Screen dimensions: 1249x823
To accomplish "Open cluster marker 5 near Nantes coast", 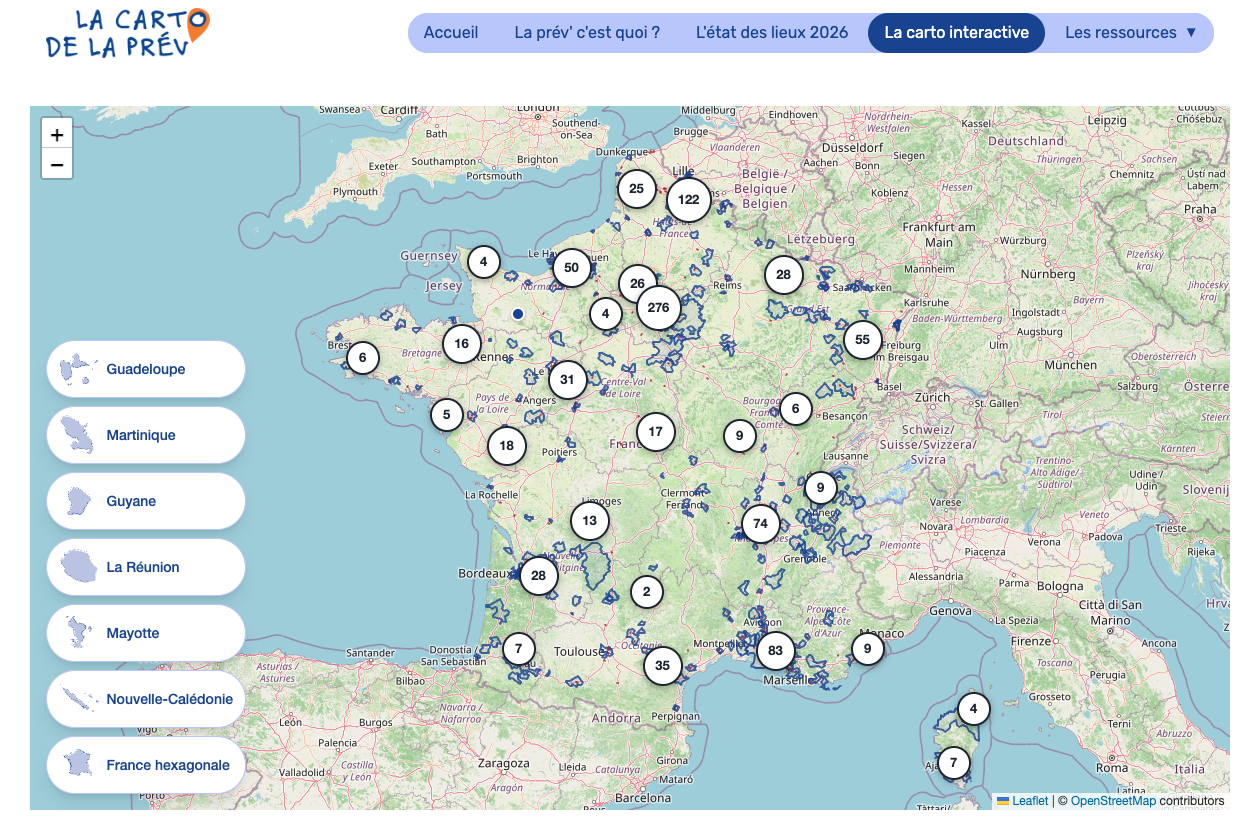I will coord(446,414).
